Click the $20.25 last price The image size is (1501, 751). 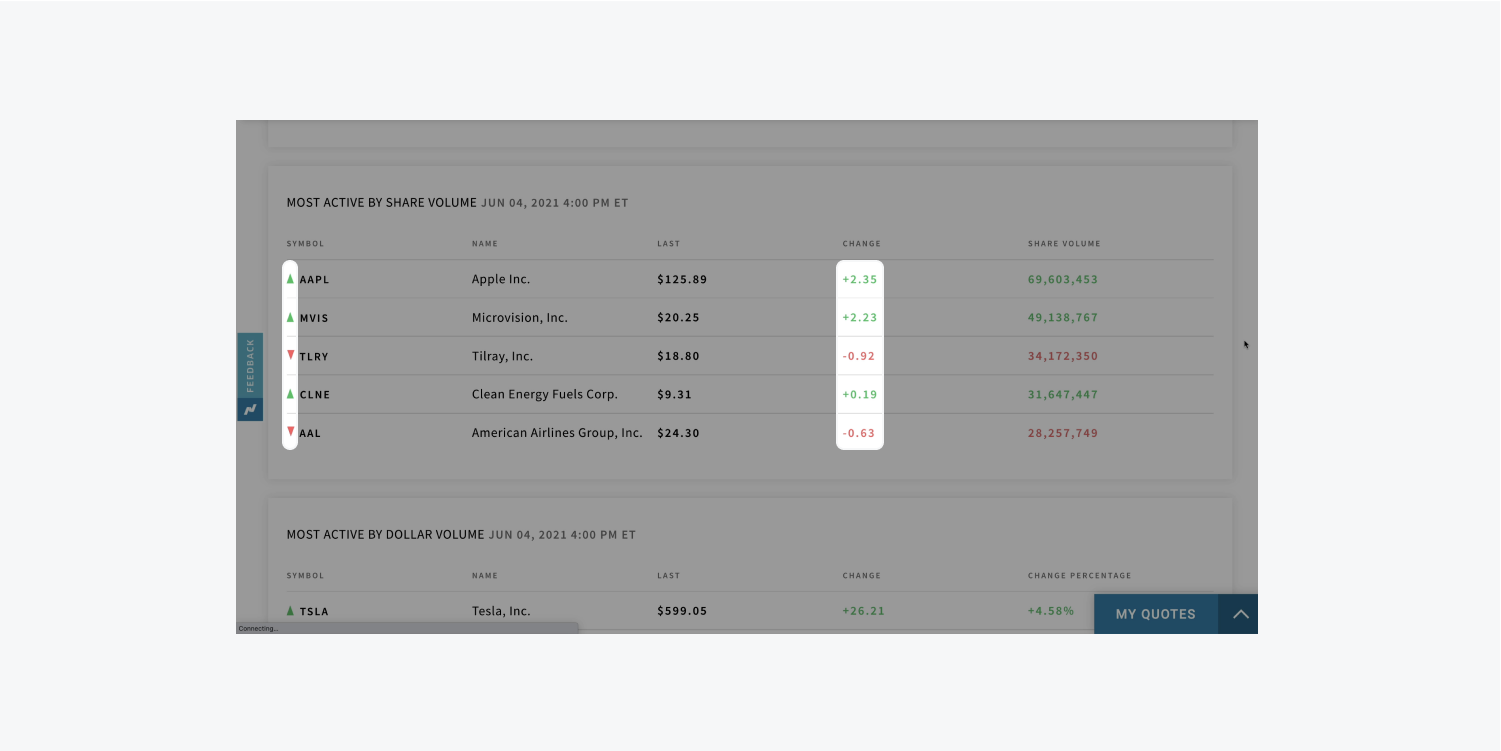click(678, 318)
